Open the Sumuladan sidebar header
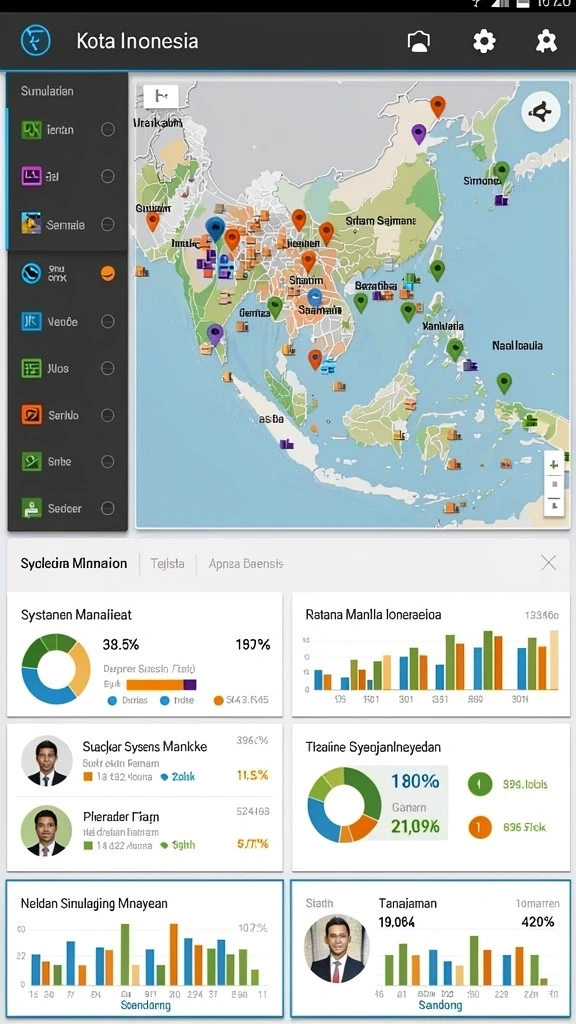576x1024 pixels. point(47,91)
